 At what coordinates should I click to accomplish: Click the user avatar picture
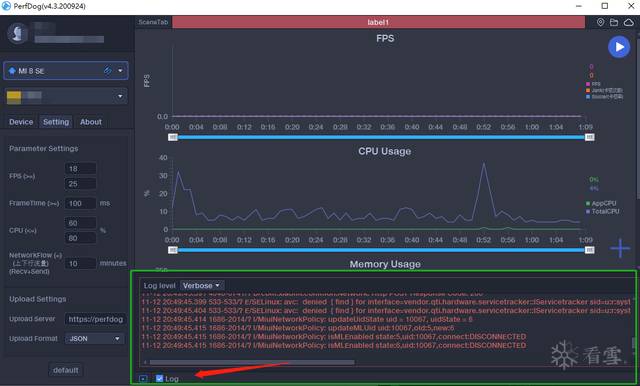pos(18,33)
